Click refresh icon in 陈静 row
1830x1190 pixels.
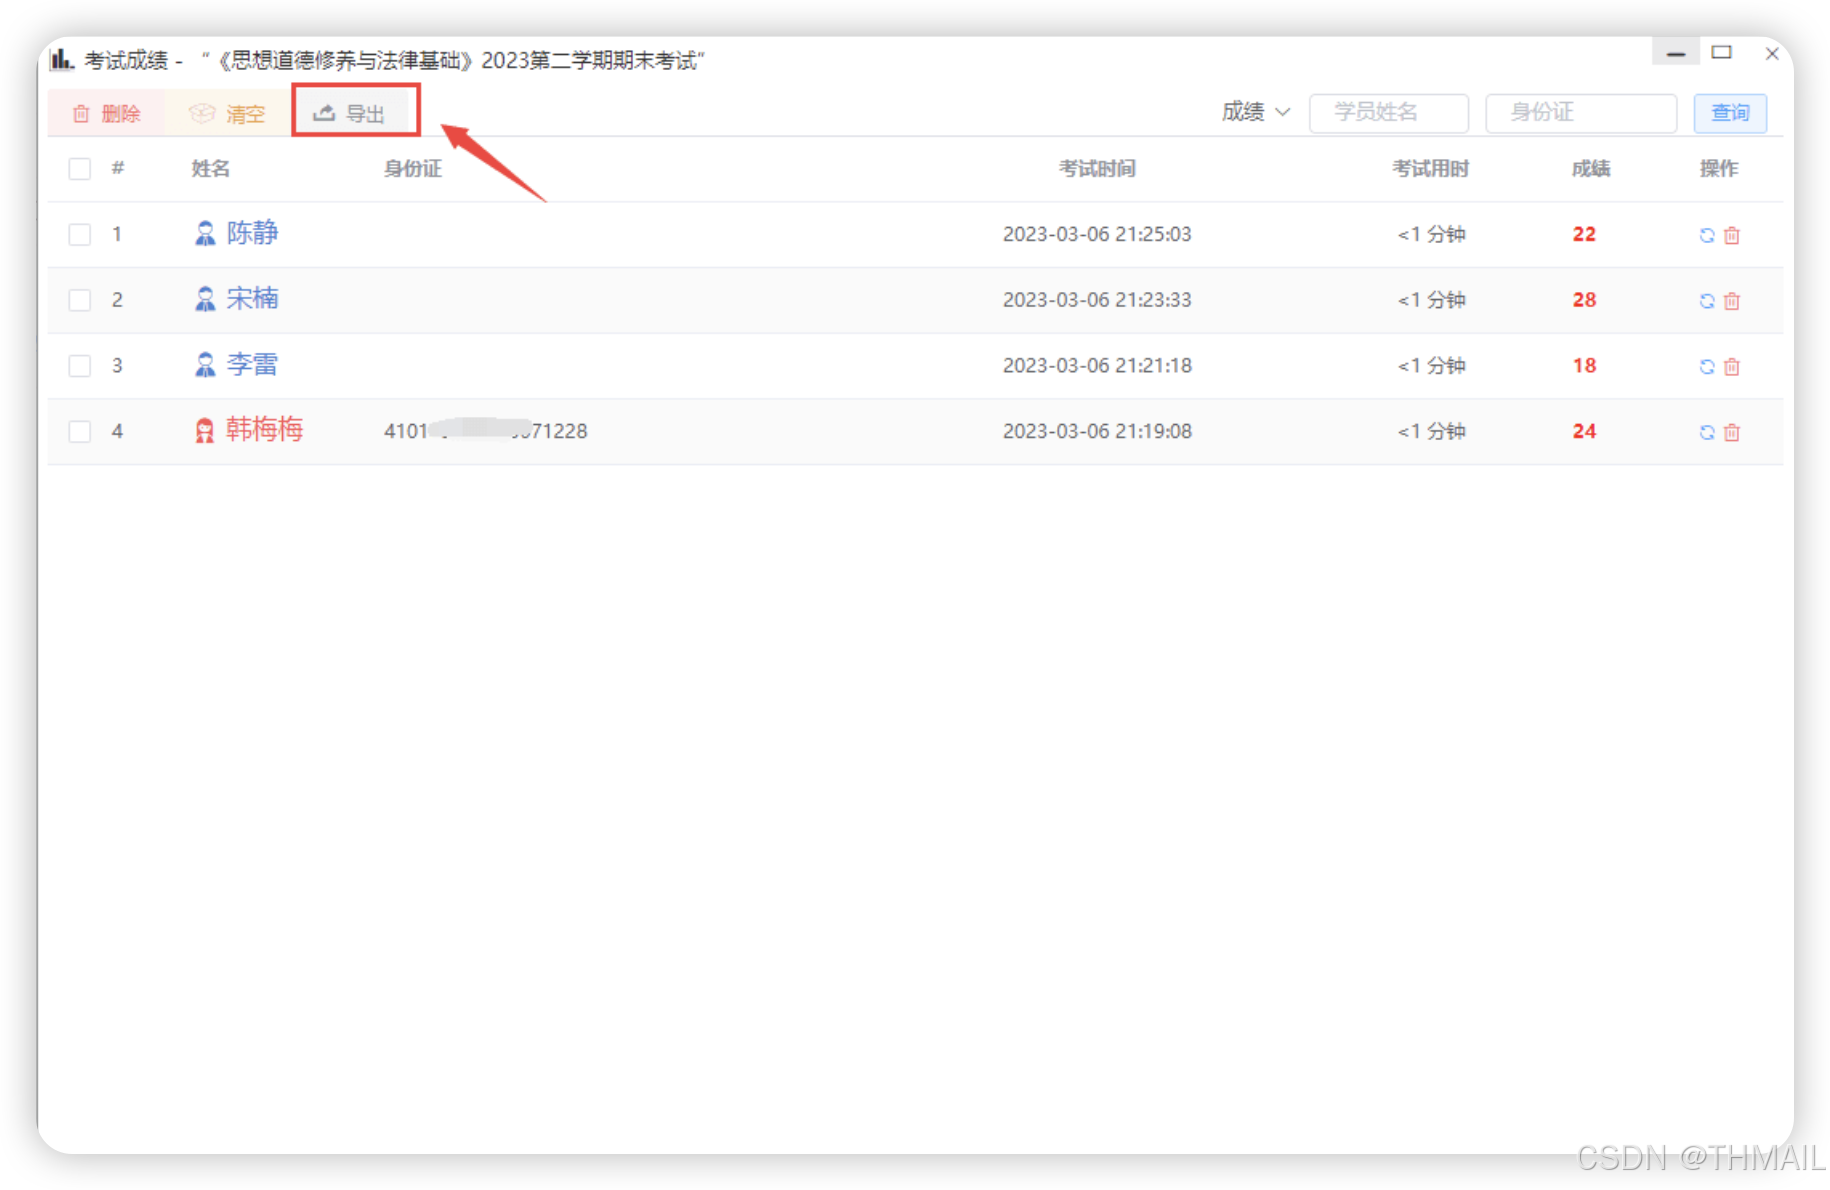[x=1707, y=235]
